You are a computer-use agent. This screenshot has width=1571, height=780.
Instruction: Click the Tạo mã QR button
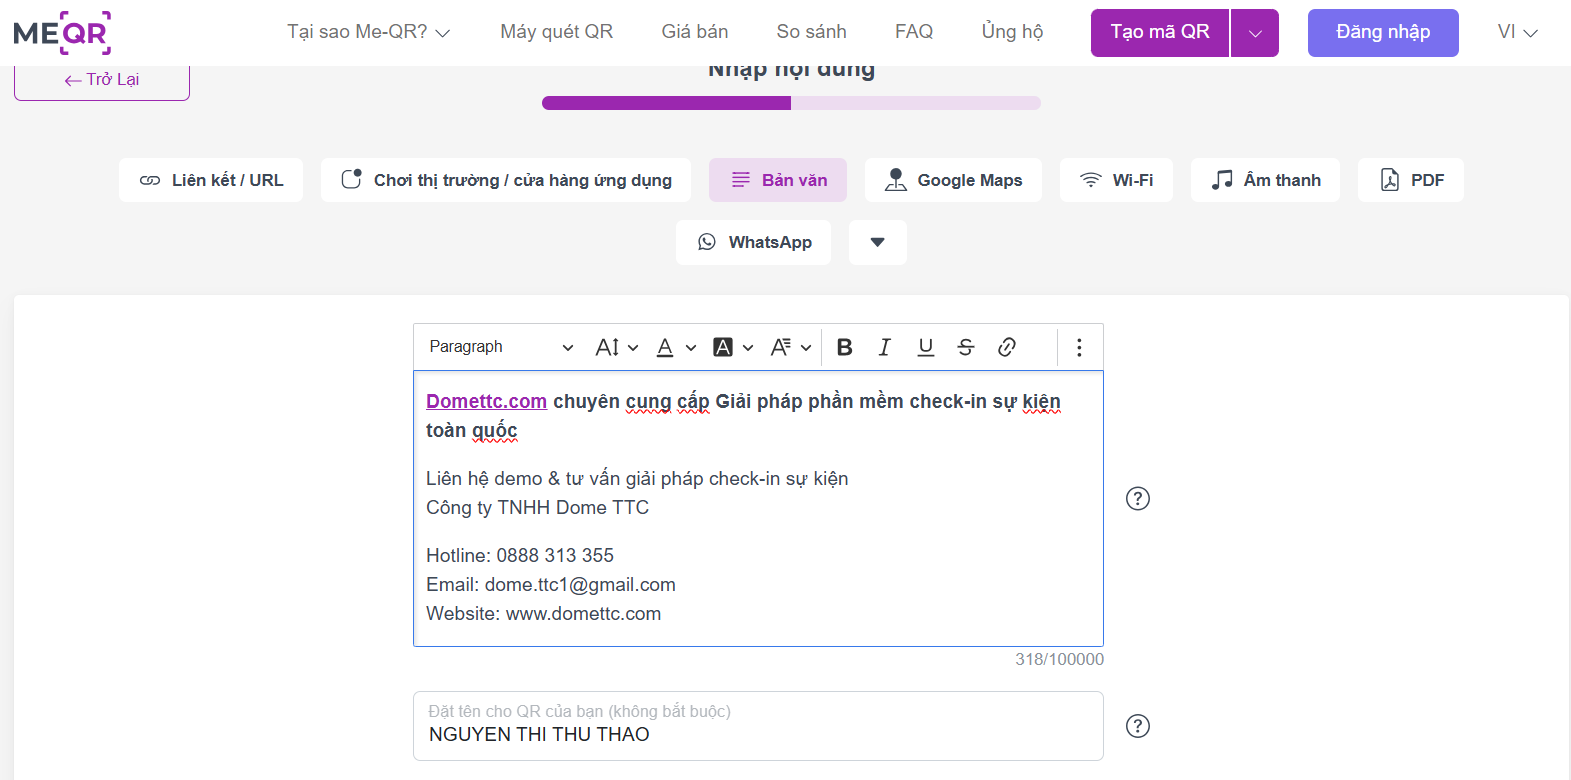1160,33
